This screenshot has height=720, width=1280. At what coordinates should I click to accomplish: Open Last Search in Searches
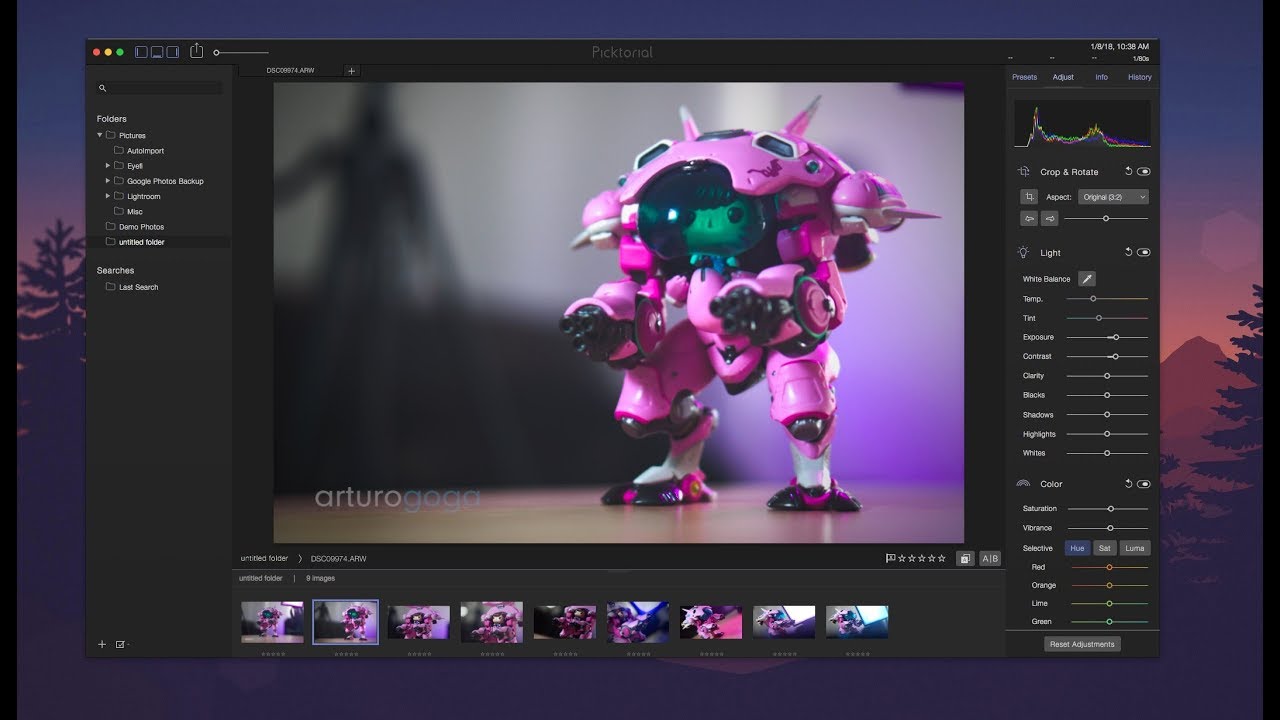[x=139, y=287]
